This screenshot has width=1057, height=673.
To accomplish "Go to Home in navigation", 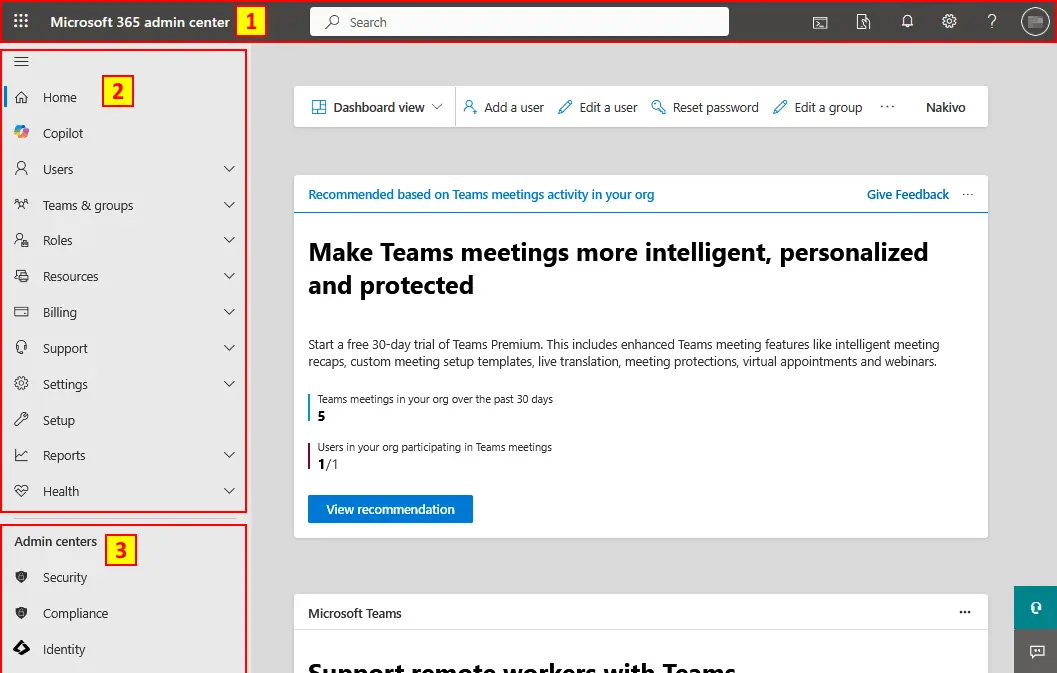I will tap(59, 97).
